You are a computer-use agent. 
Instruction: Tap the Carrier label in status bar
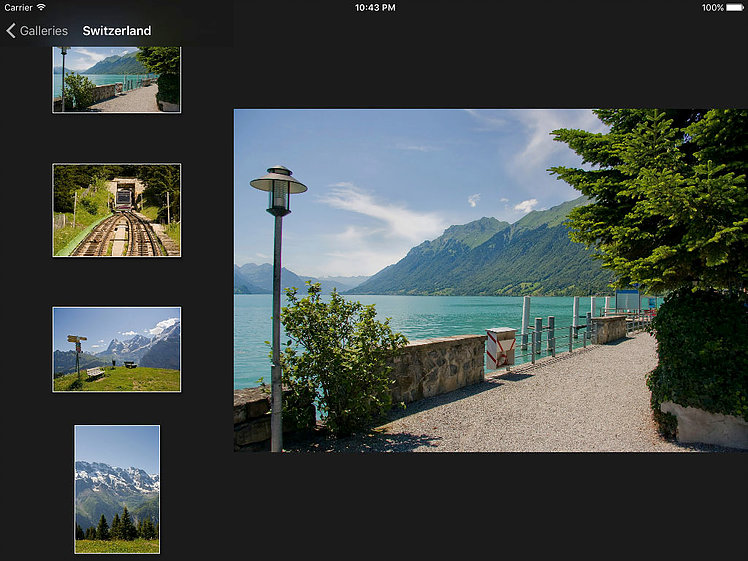[x=18, y=7]
